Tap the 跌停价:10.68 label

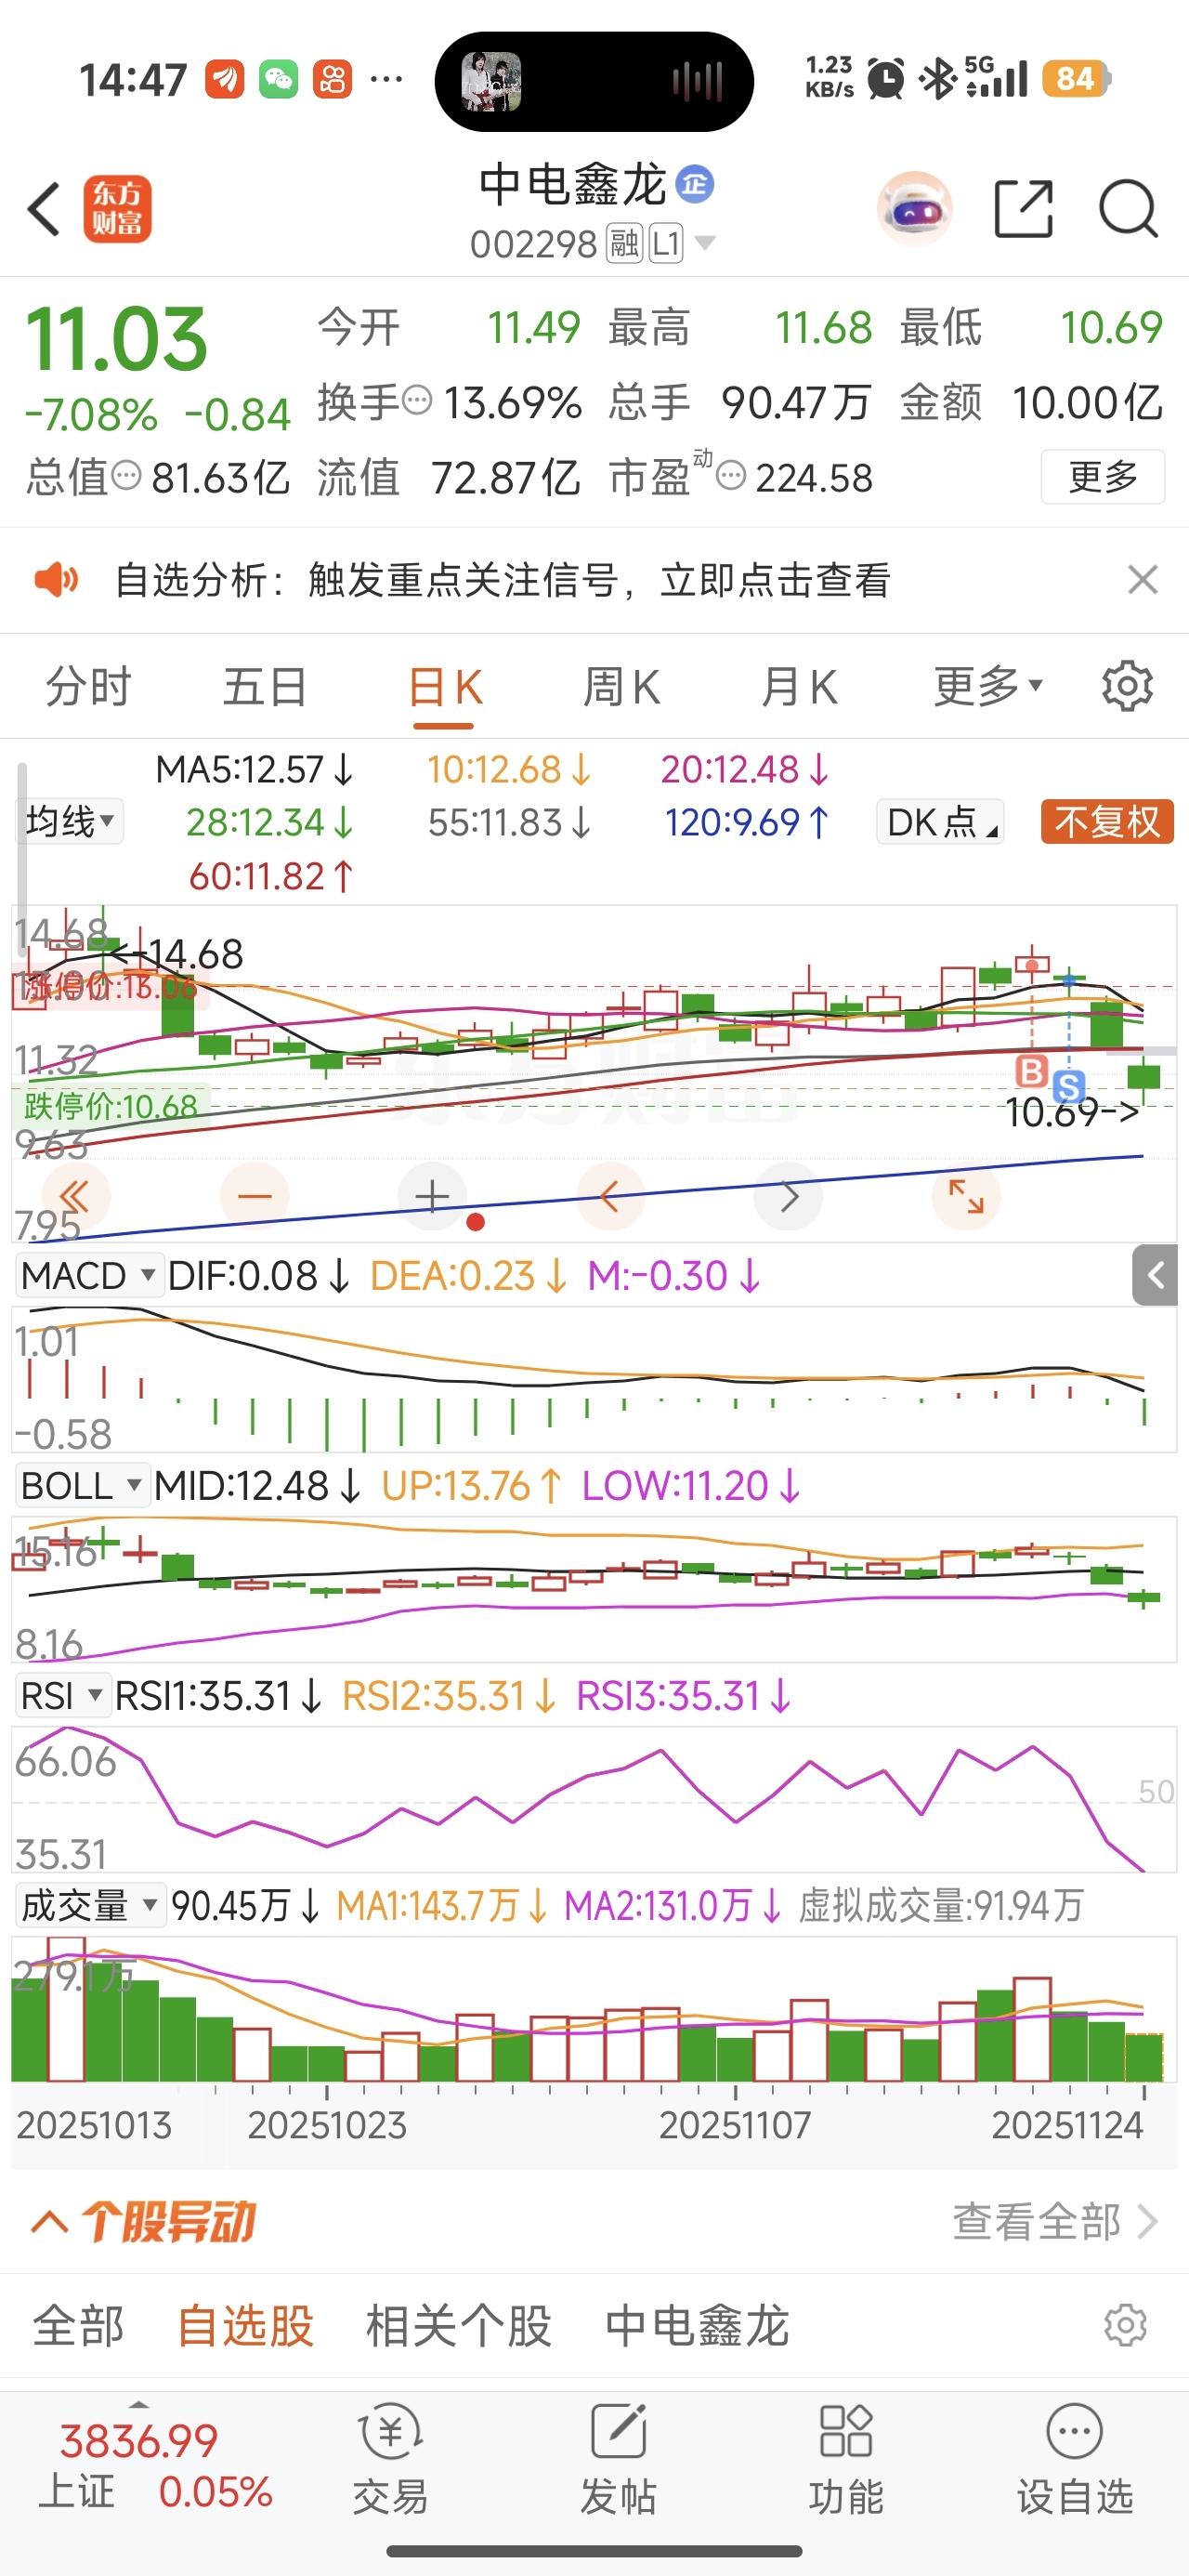(x=110, y=1106)
